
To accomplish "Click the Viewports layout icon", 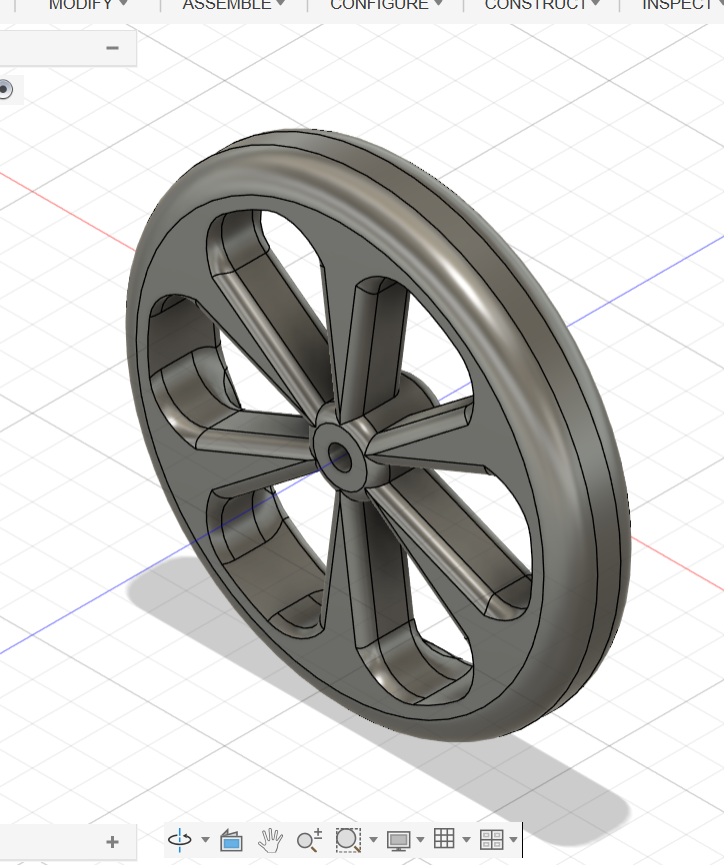I will (x=492, y=840).
